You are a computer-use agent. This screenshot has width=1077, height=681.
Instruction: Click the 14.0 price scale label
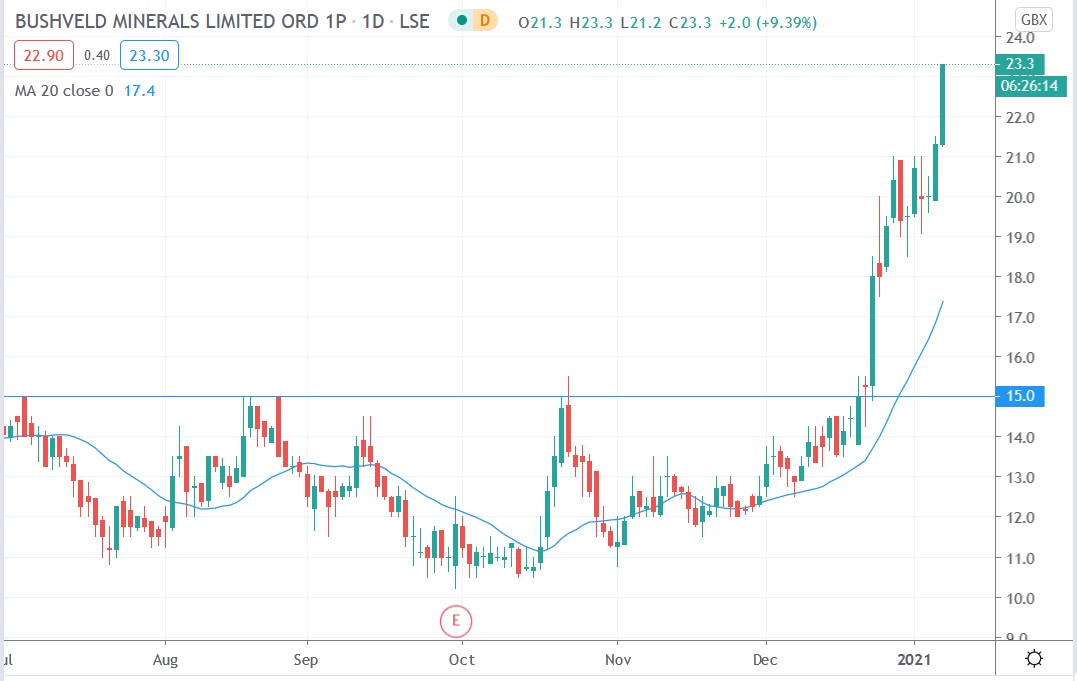click(x=1020, y=437)
